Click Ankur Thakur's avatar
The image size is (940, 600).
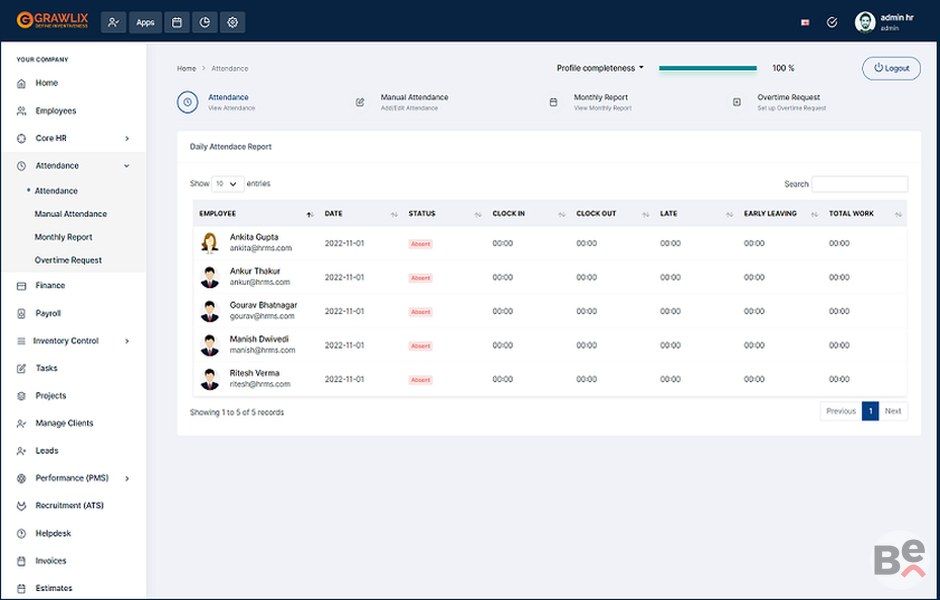tap(209, 278)
